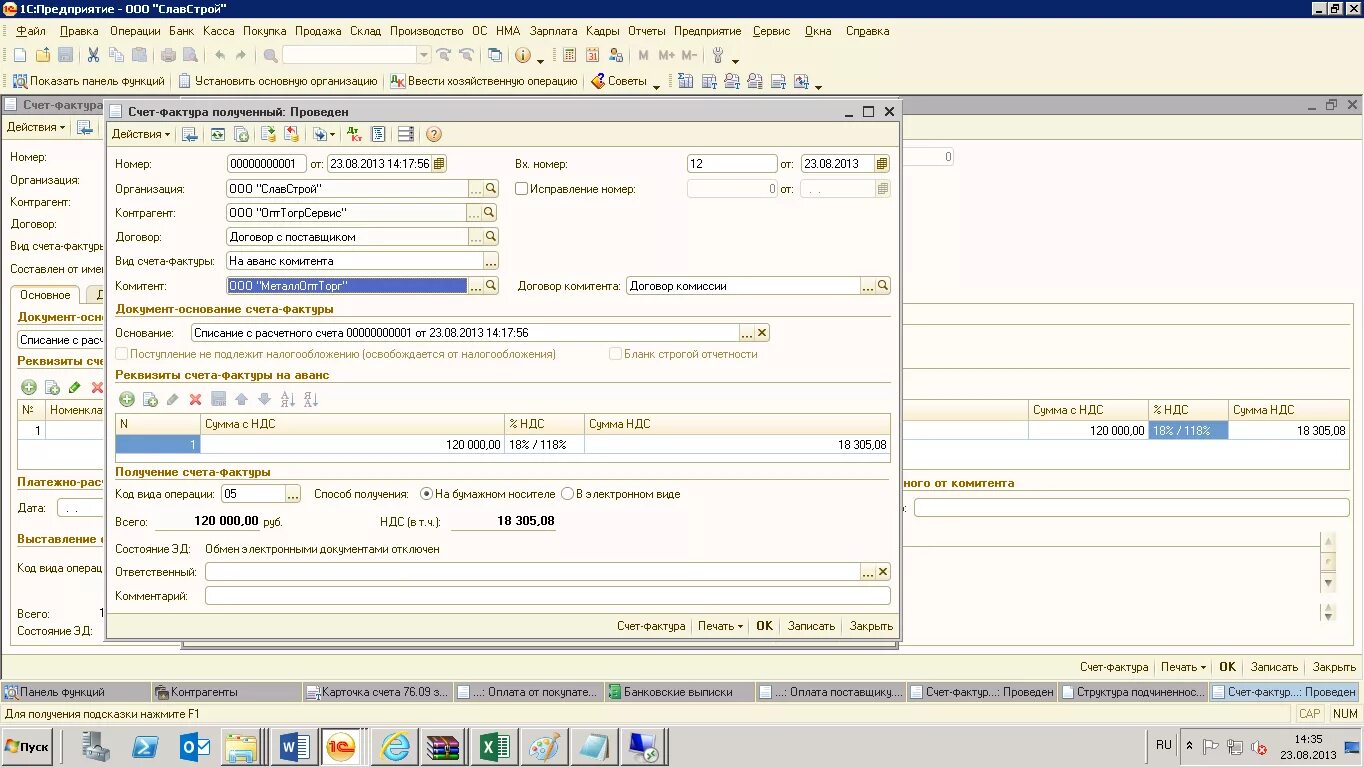Click into the Комментарий input field
Viewport: 1364px width, 768px height.
547,596
